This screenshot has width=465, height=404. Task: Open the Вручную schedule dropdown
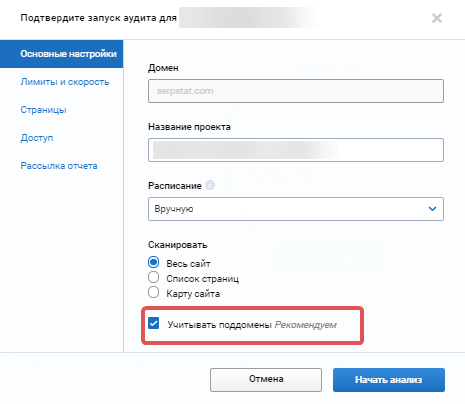296,209
